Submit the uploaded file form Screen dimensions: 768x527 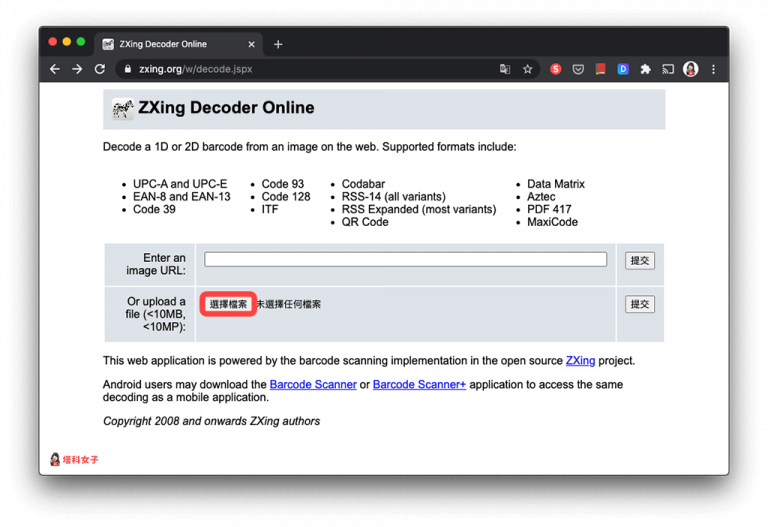point(640,304)
